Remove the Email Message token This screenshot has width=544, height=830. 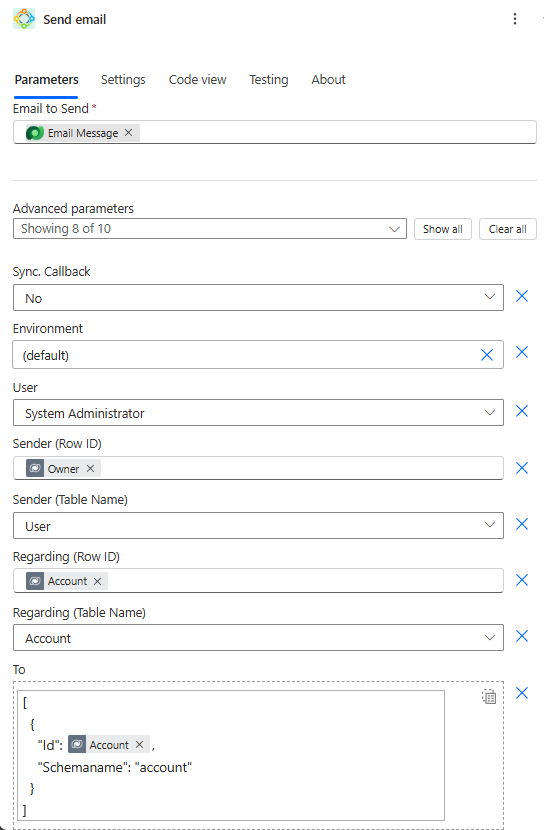click(x=129, y=132)
